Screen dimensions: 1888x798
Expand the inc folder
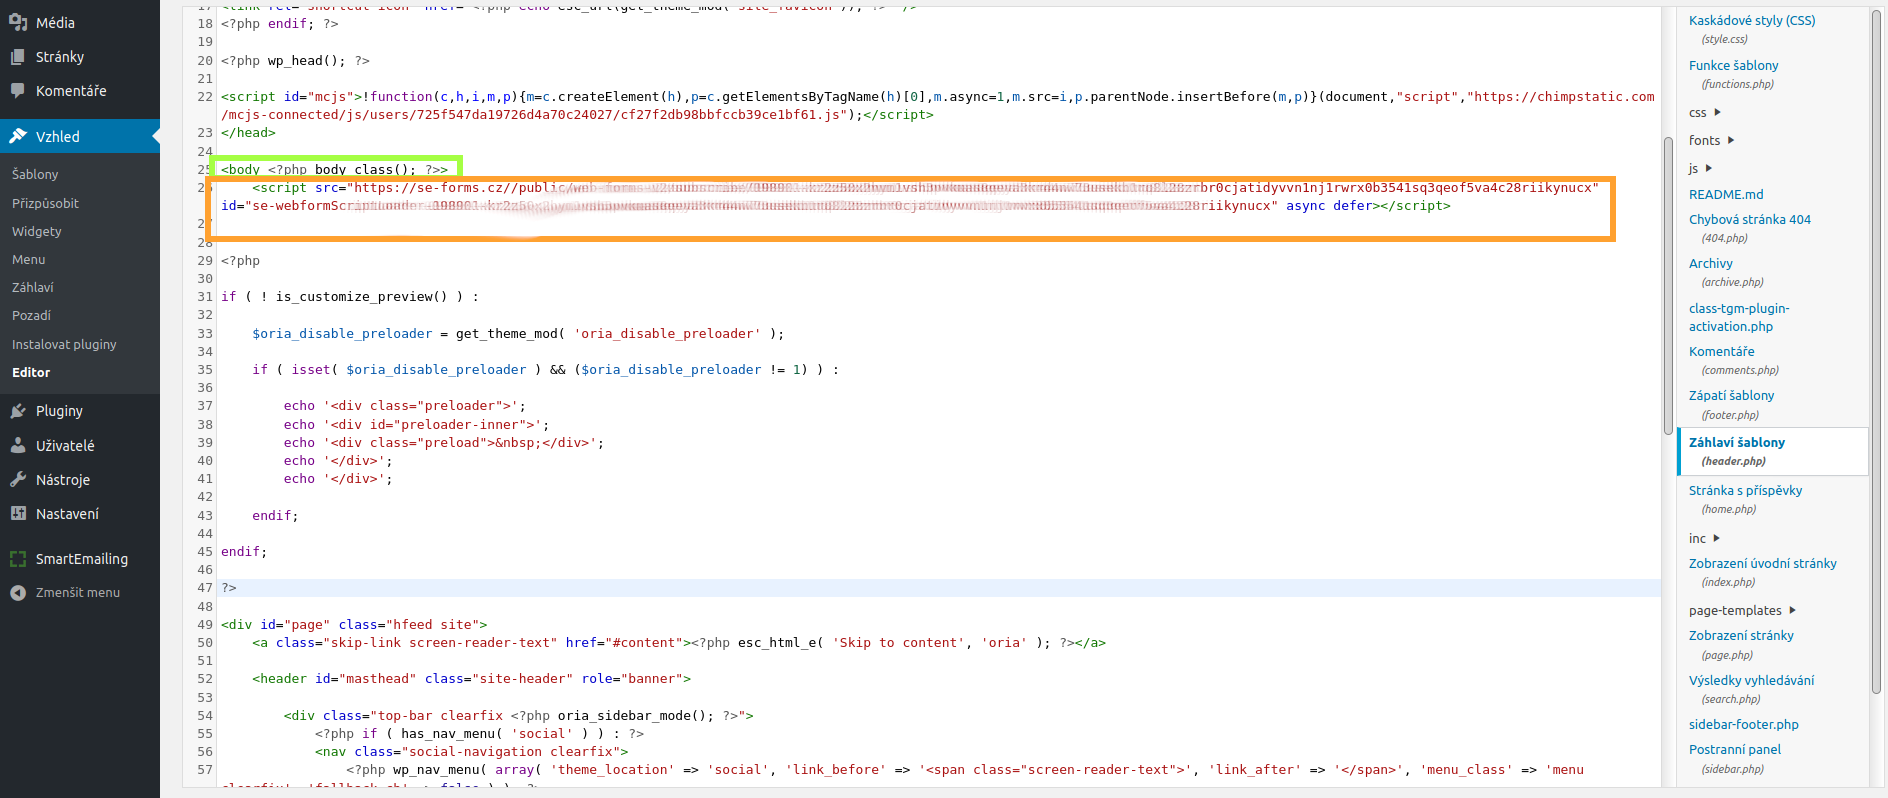point(1704,539)
